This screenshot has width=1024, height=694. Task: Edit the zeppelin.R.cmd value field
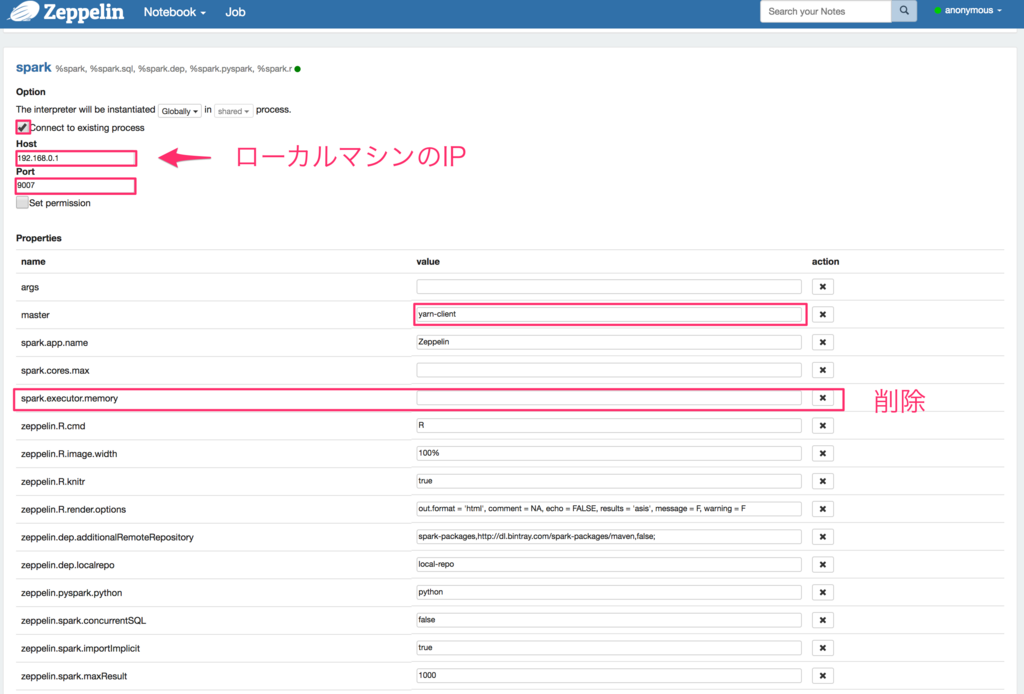coord(609,426)
